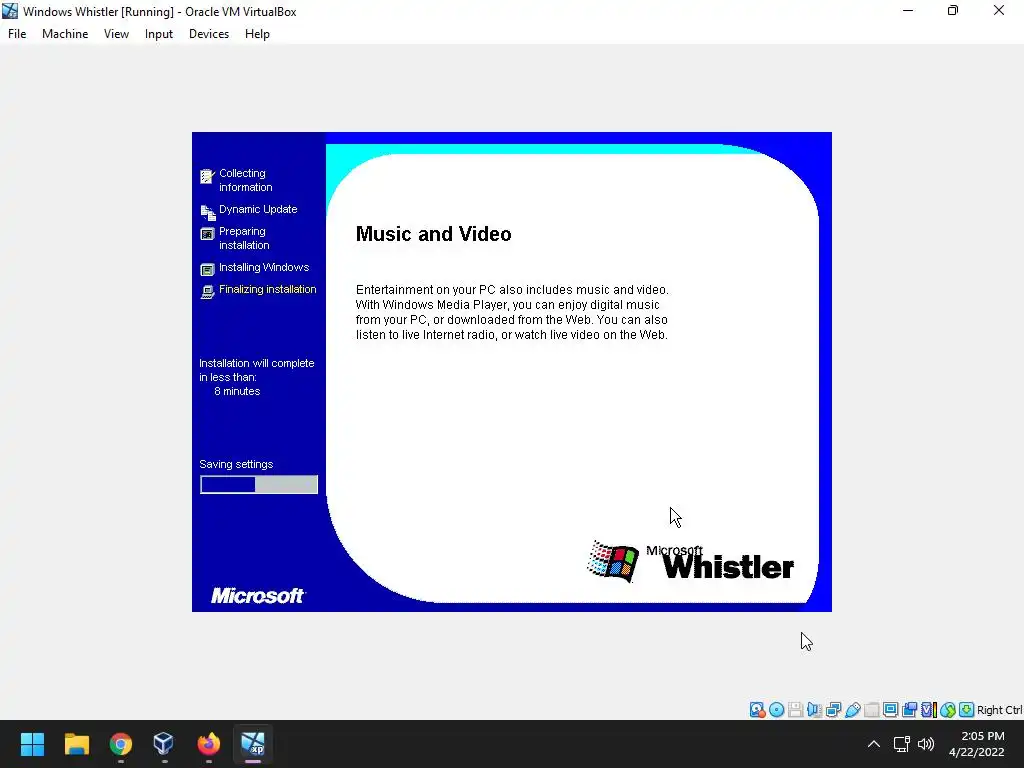The width and height of the screenshot is (1024, 768).
Task: Click the Saving settings status text
Action: point(236,464)
